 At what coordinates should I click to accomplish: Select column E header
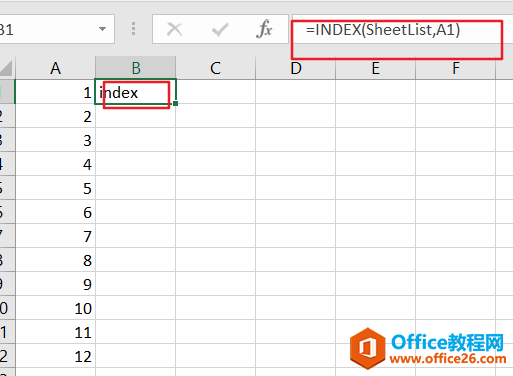[x=376, y=68]
